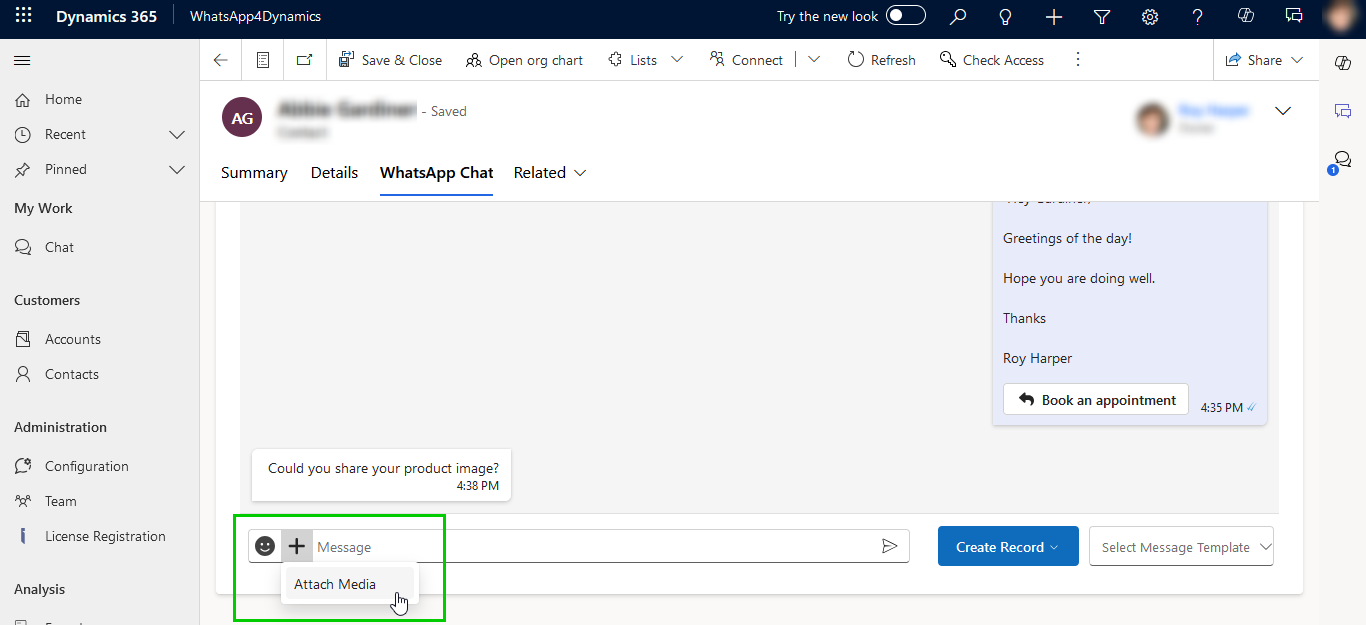Collapse the hamburger navigation menu

[22, 61]
